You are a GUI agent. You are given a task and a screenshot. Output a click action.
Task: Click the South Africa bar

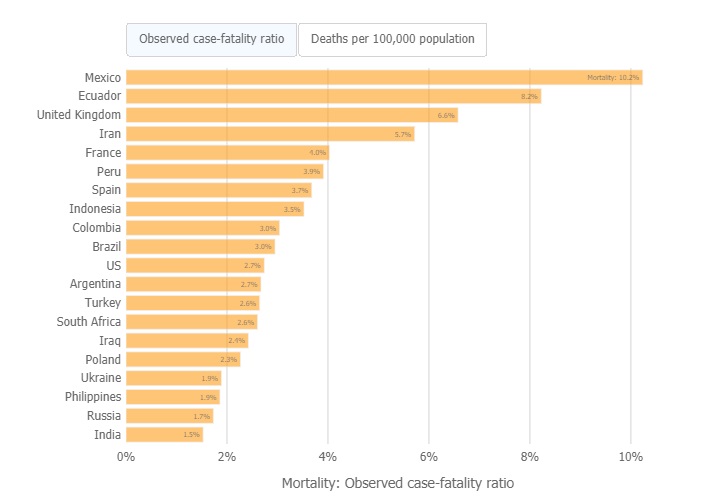coord(191,322)
